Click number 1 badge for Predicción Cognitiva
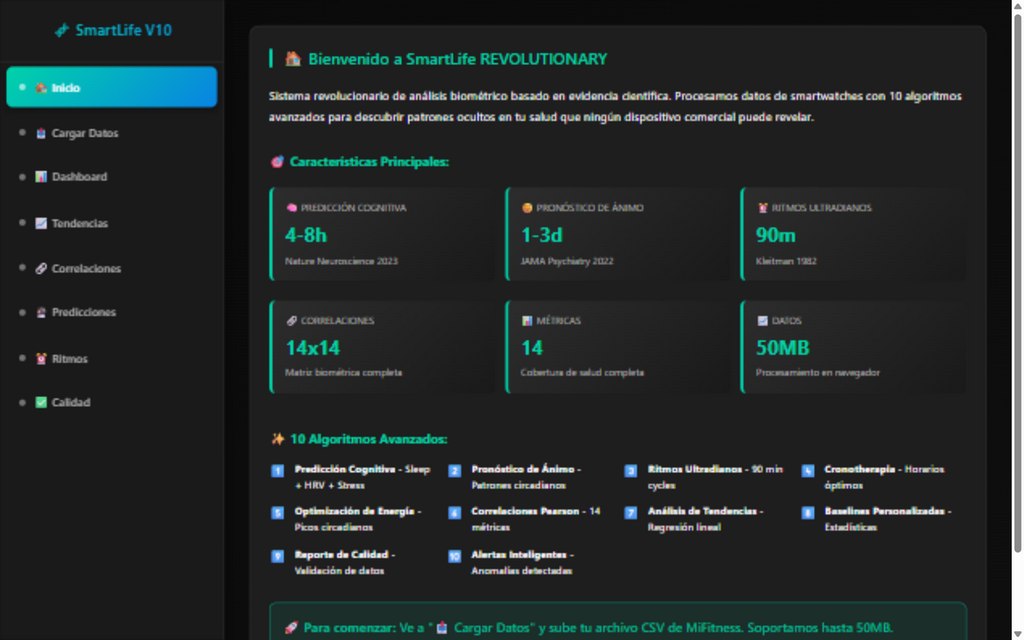Image resolution: width=1024 pixels, height=640 pixels. point(278,471)
